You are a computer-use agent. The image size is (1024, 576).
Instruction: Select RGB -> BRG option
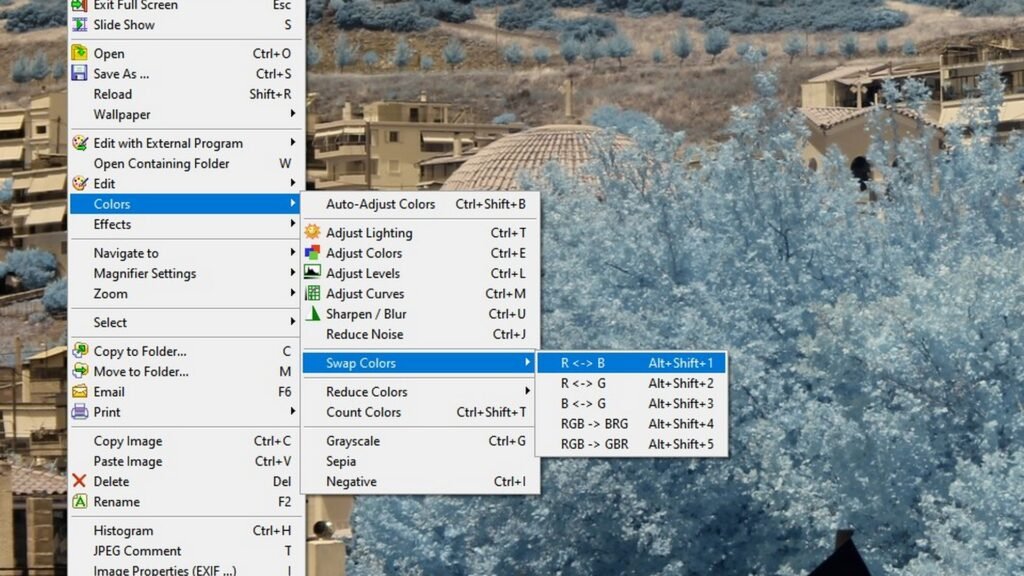pos(631,423)
